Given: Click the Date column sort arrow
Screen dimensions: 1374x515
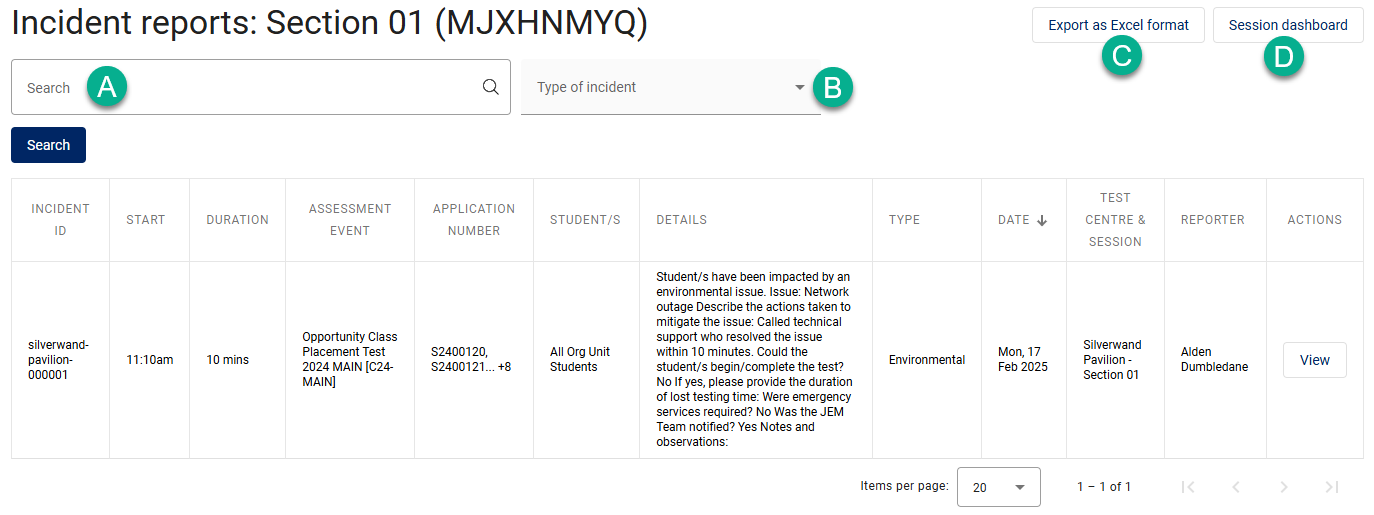Looking at the screenshot, I should [1042, 220].
